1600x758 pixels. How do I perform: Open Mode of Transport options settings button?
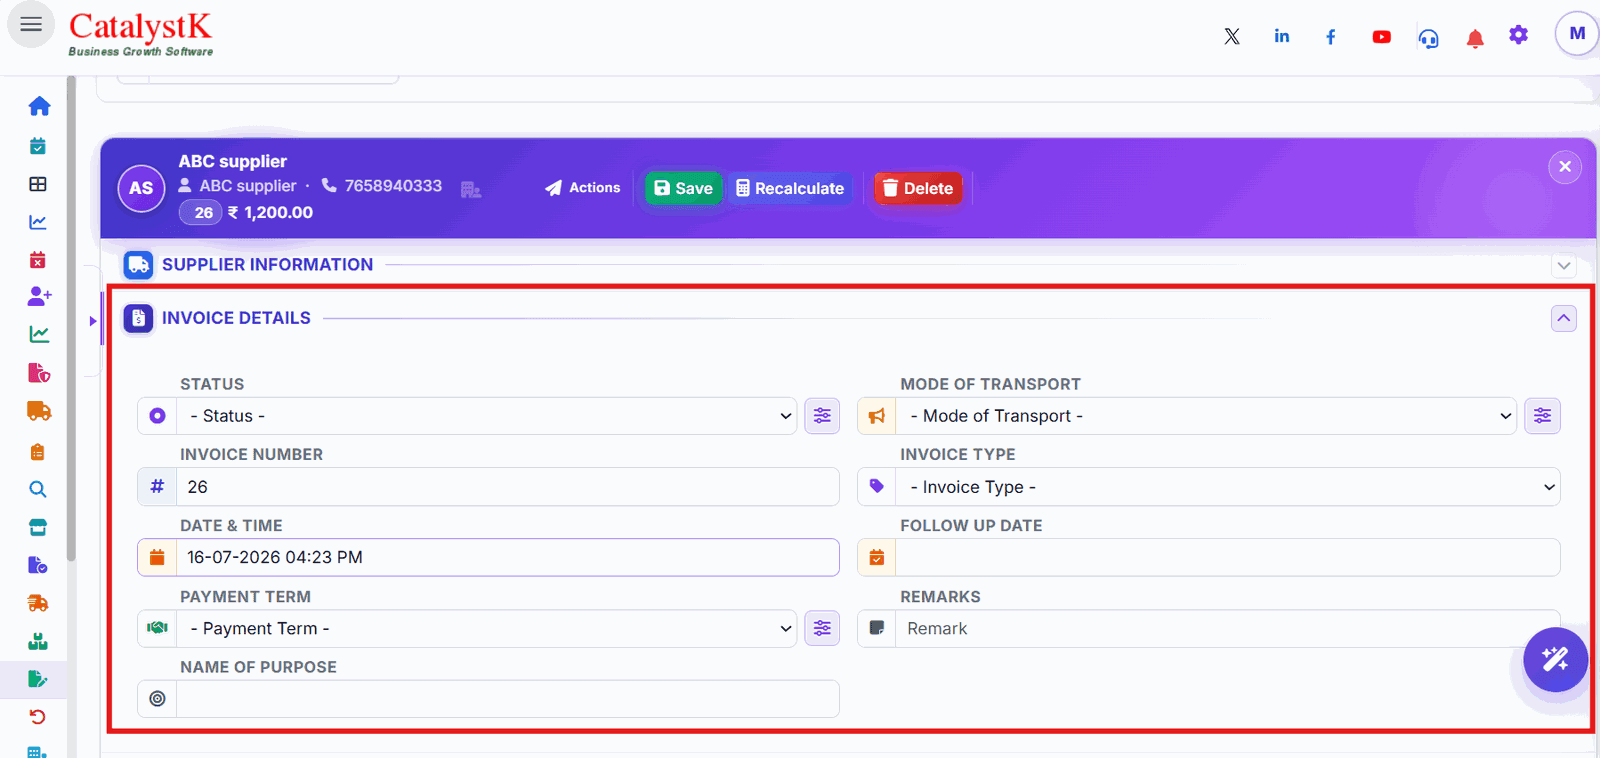[1542, 416]
